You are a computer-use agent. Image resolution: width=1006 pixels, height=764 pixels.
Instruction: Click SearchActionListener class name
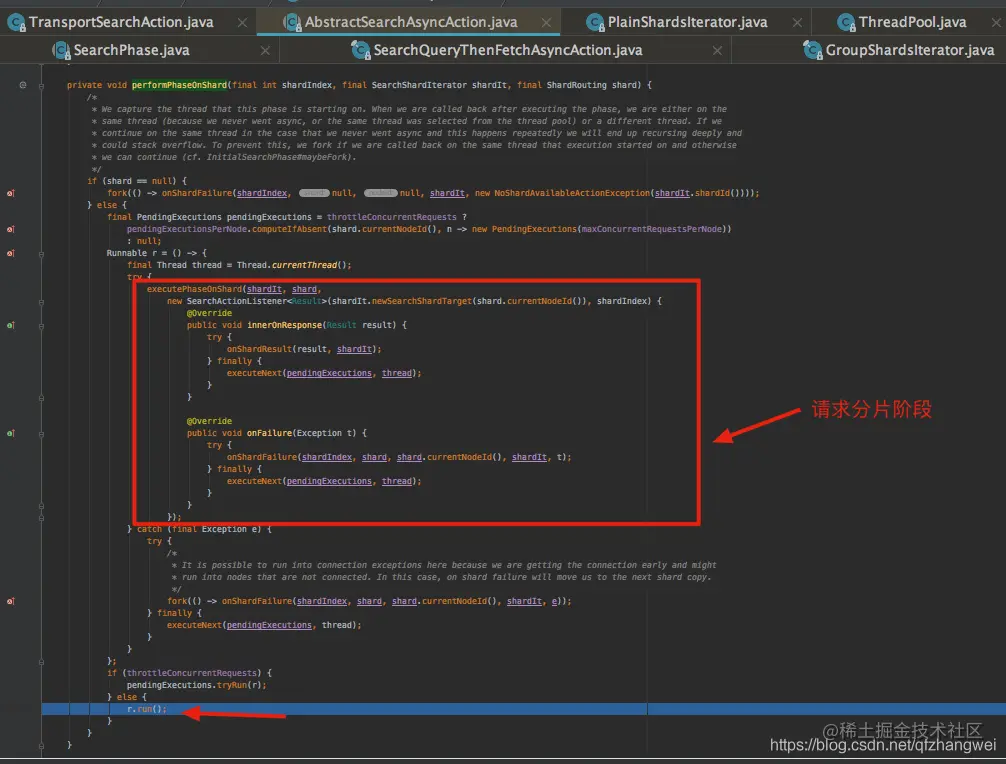pos(237,301)
